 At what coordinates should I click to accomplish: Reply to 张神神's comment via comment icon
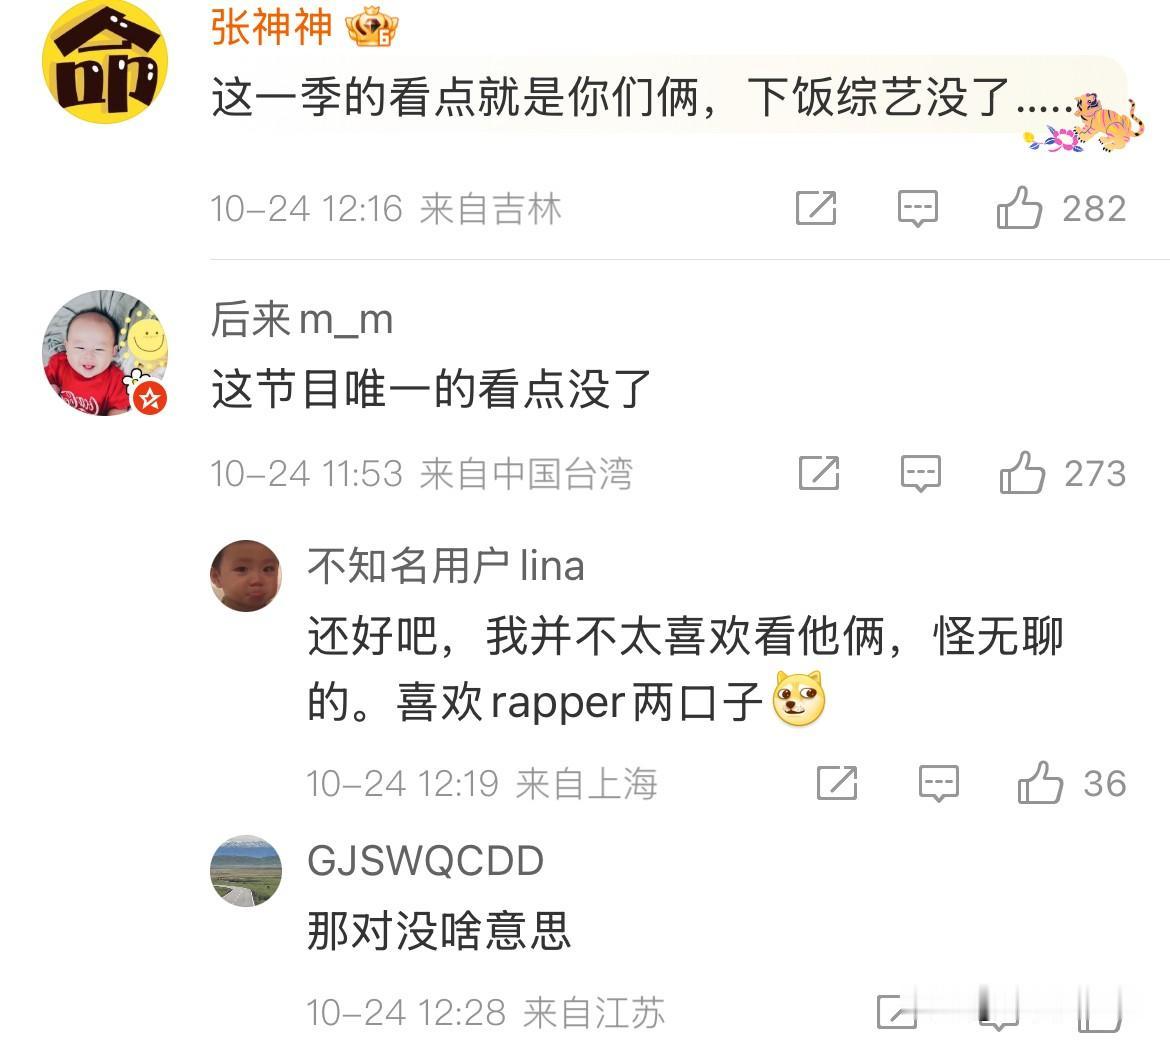[x=917, y=208]
